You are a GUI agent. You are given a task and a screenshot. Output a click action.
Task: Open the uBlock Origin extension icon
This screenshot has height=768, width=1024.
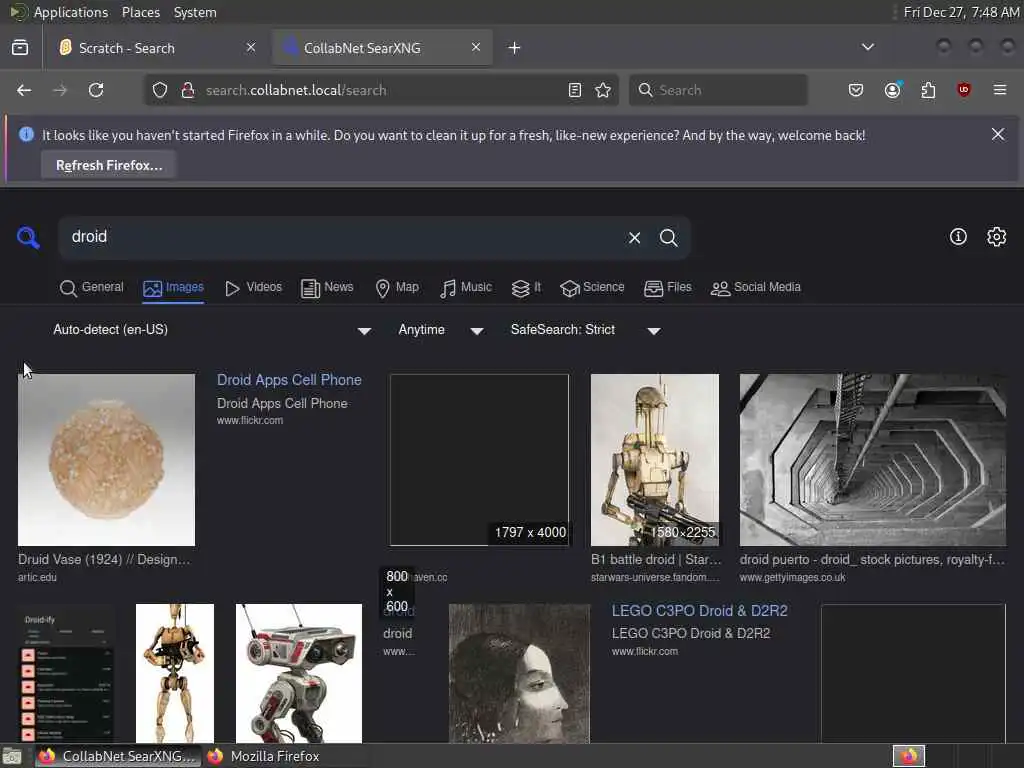point(964,90)
